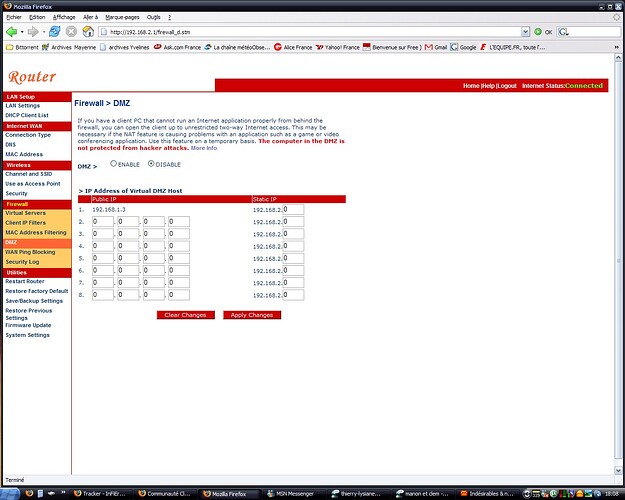Viewport: 625px width, 500px height.
Task: Open the Affichage menu
Action: pyautogui.click(x=64, y=17)
